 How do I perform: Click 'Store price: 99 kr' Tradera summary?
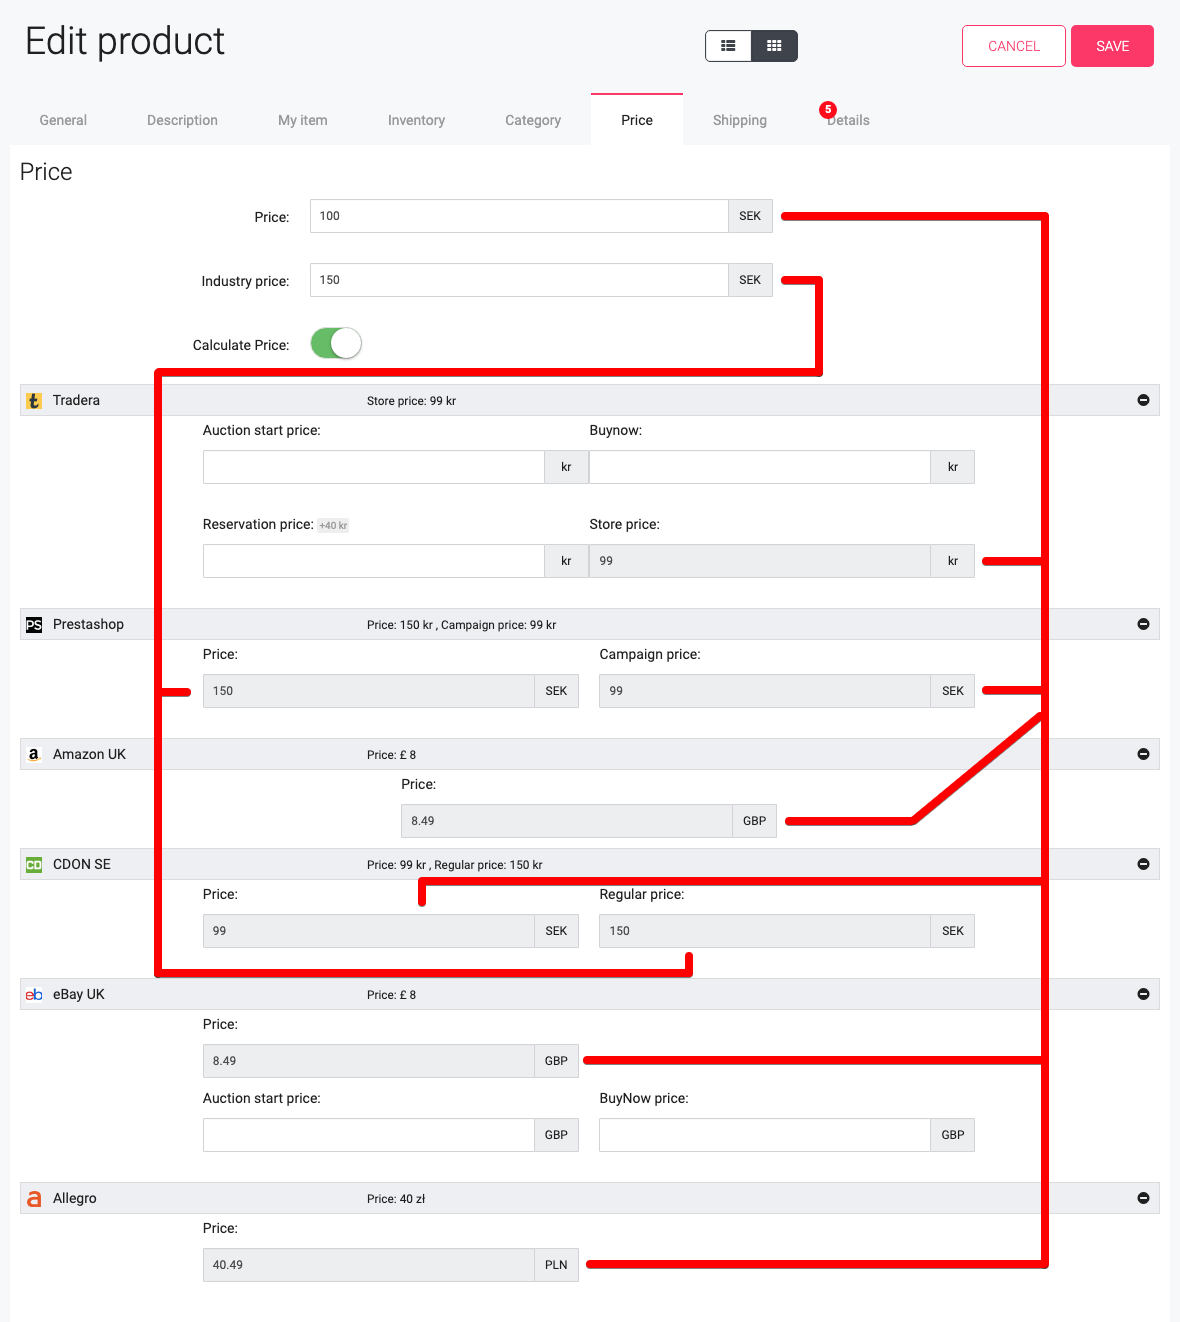pos(411,401)
